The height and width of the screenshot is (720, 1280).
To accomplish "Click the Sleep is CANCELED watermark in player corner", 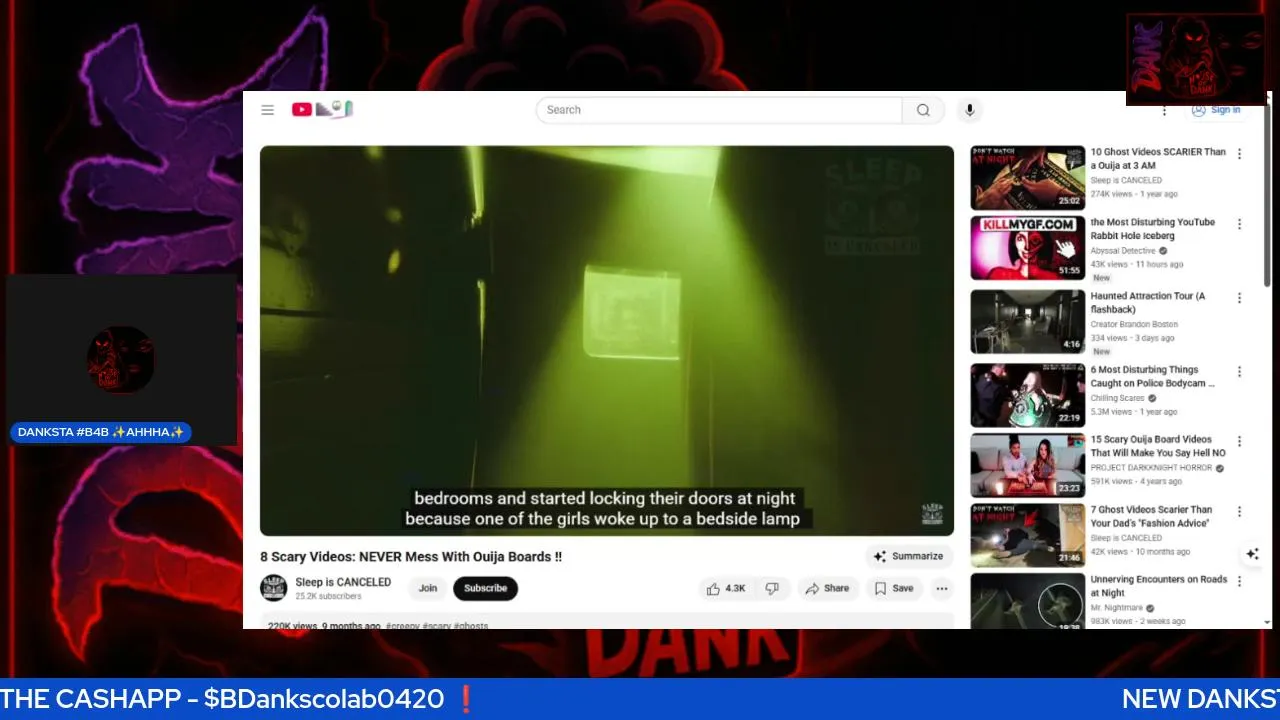I will click(x=932, y=515).
